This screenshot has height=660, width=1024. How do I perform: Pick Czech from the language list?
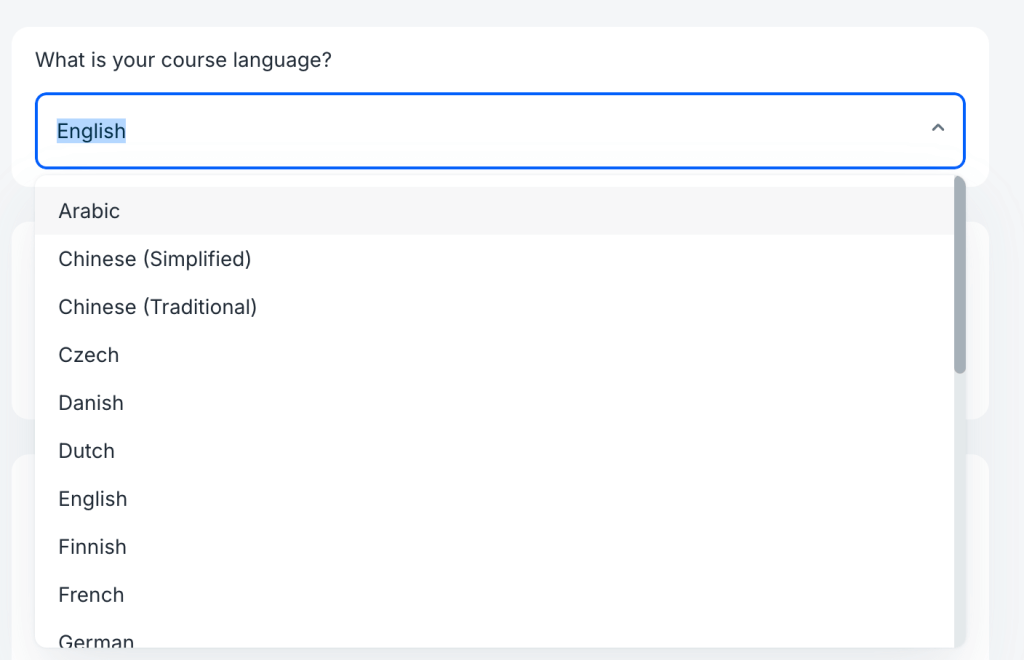[x=88, y=355]
